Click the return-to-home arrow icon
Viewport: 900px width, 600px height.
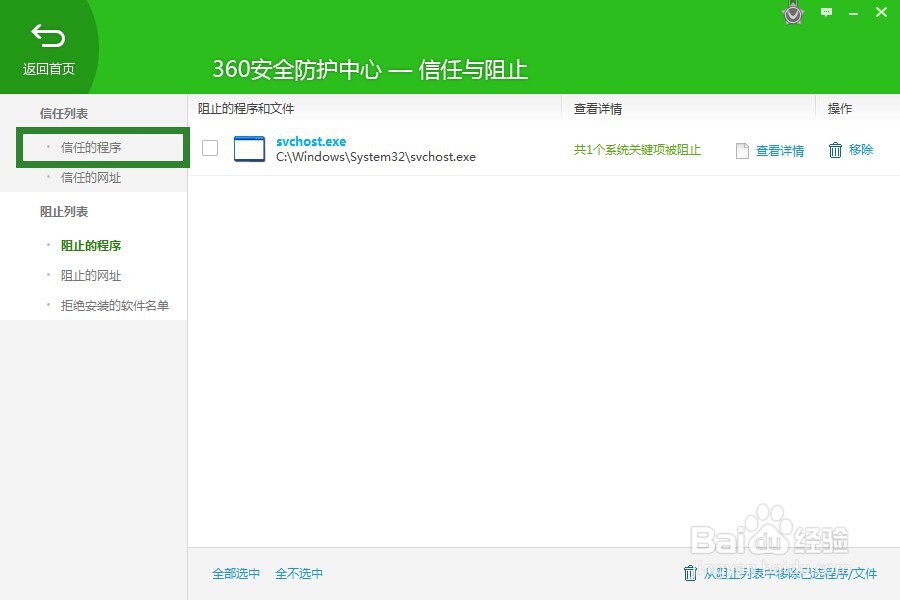(48, 36)
